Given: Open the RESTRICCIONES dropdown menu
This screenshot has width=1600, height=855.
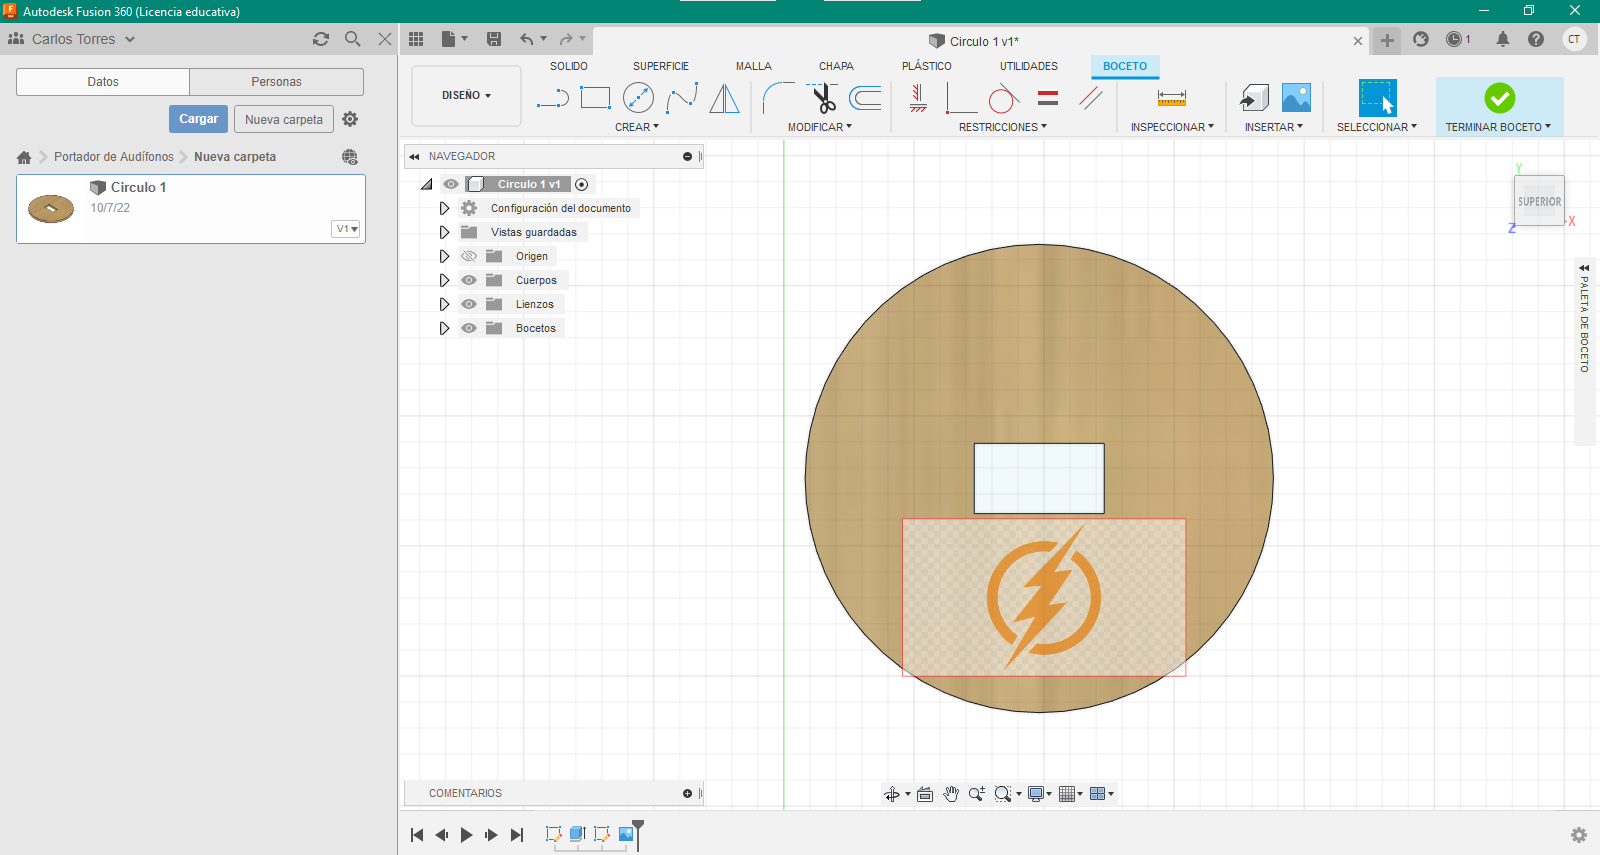Looking at the screenshot, I should click(1003, 127).
